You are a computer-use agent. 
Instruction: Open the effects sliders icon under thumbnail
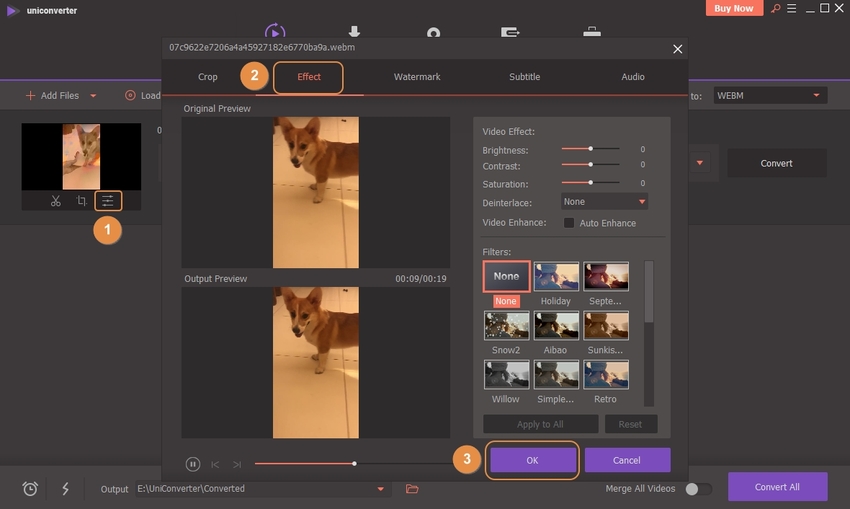[107, 201]
